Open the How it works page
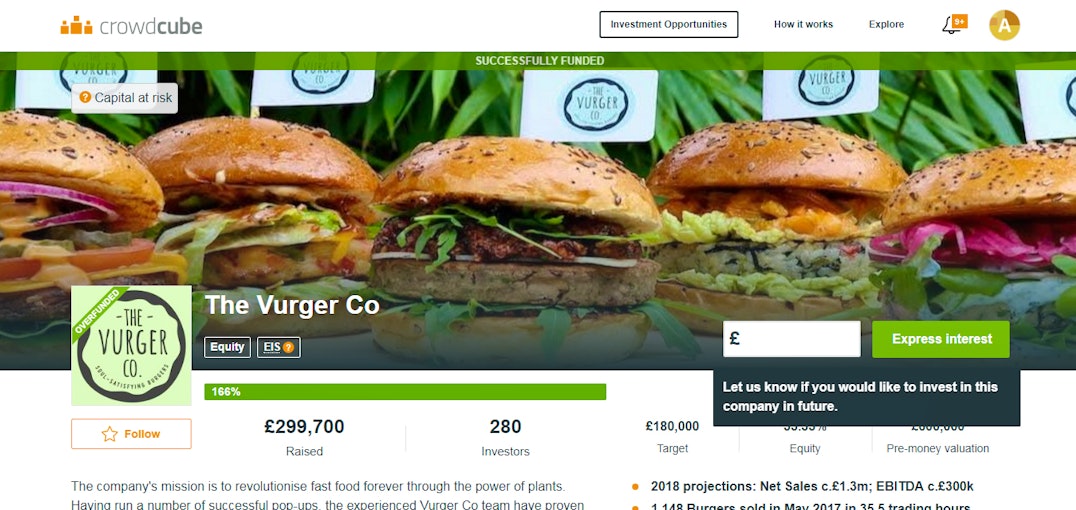This screenshot has width=1076, height=510. pyautogui.click(x=803, y=24)
